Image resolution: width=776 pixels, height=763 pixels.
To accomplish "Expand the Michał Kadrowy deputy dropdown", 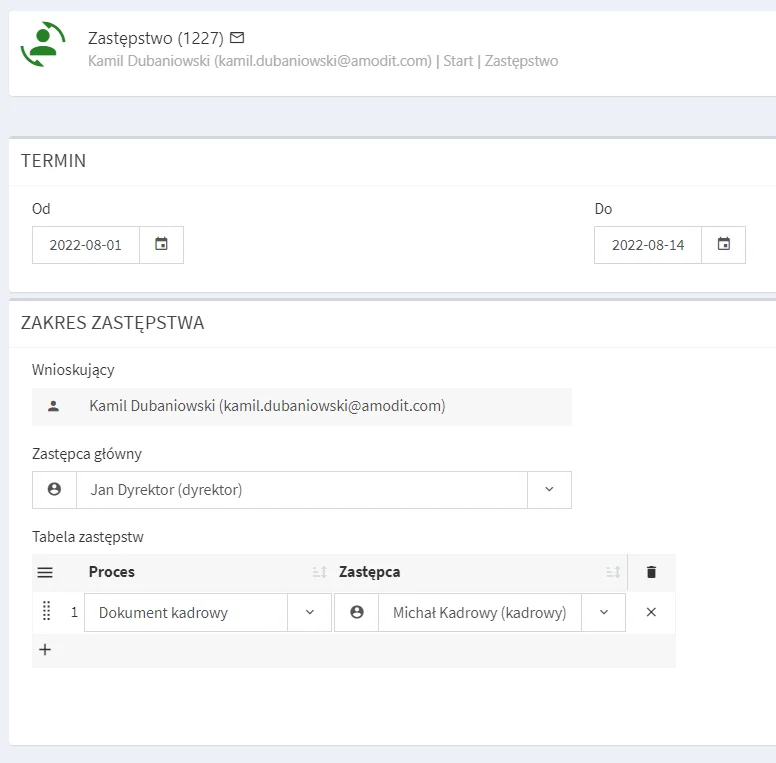I will pyautogui.click(x=604, y=612).
